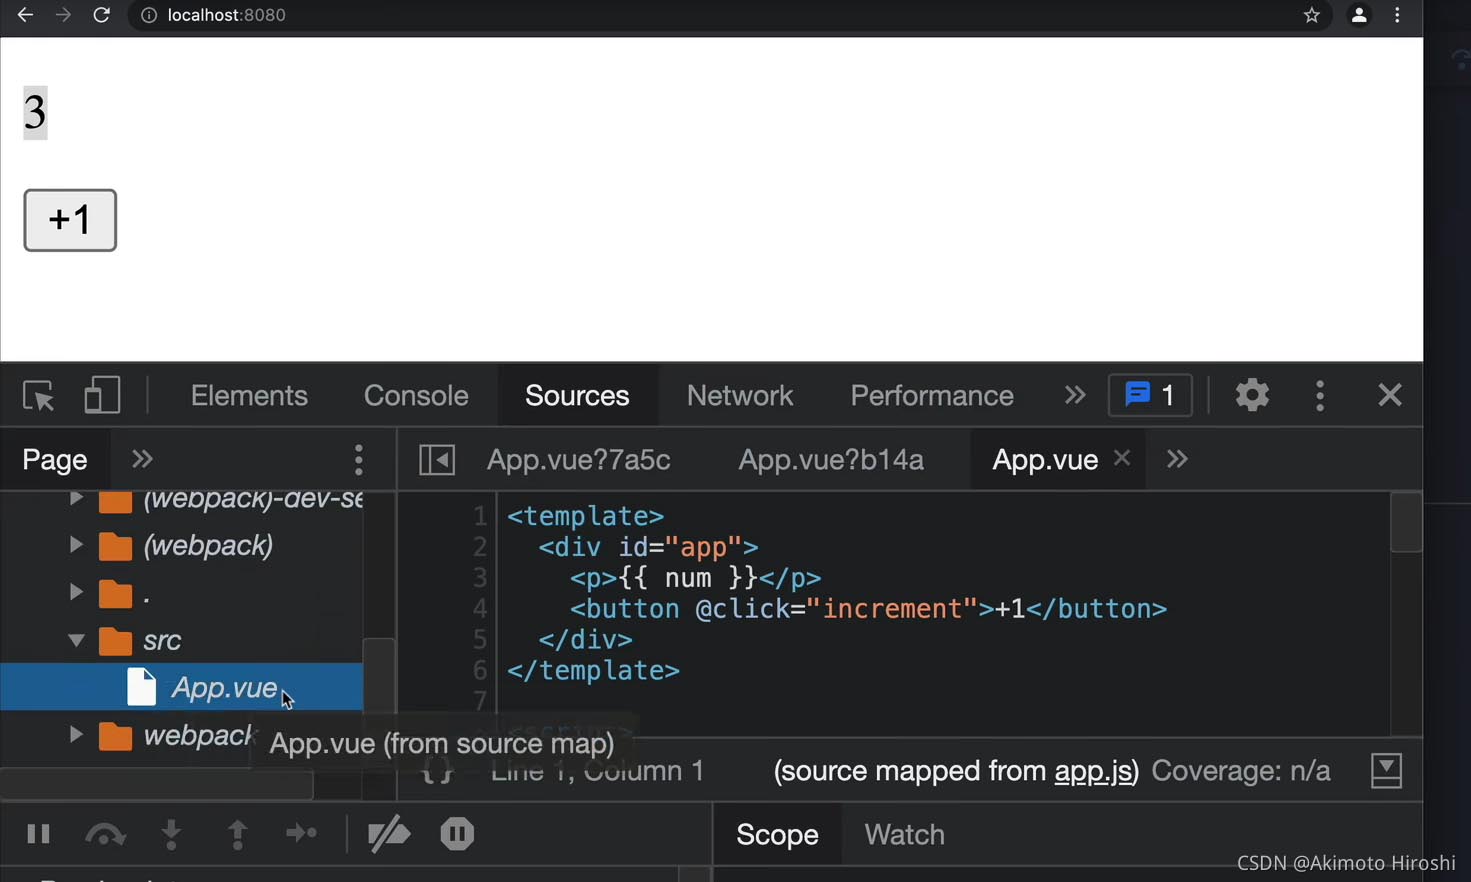Collapse the src folder
The width and height of the screenshot is (1471, 882).
(x=76, y=640)
